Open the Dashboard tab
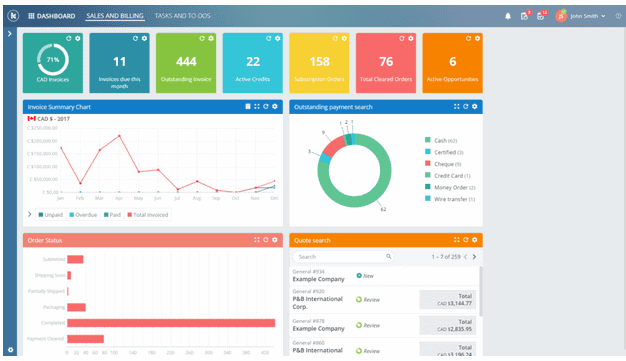 coord(52,16)
